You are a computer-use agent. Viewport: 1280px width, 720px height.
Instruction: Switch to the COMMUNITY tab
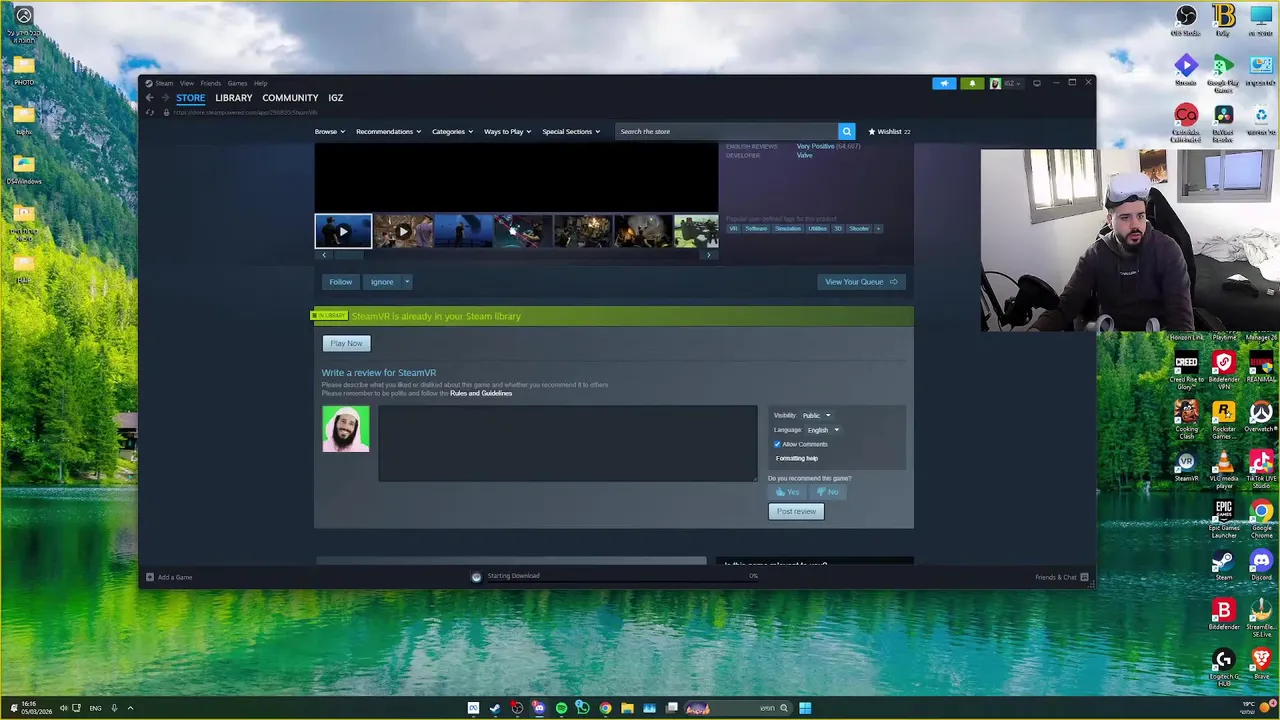point(290,98)
